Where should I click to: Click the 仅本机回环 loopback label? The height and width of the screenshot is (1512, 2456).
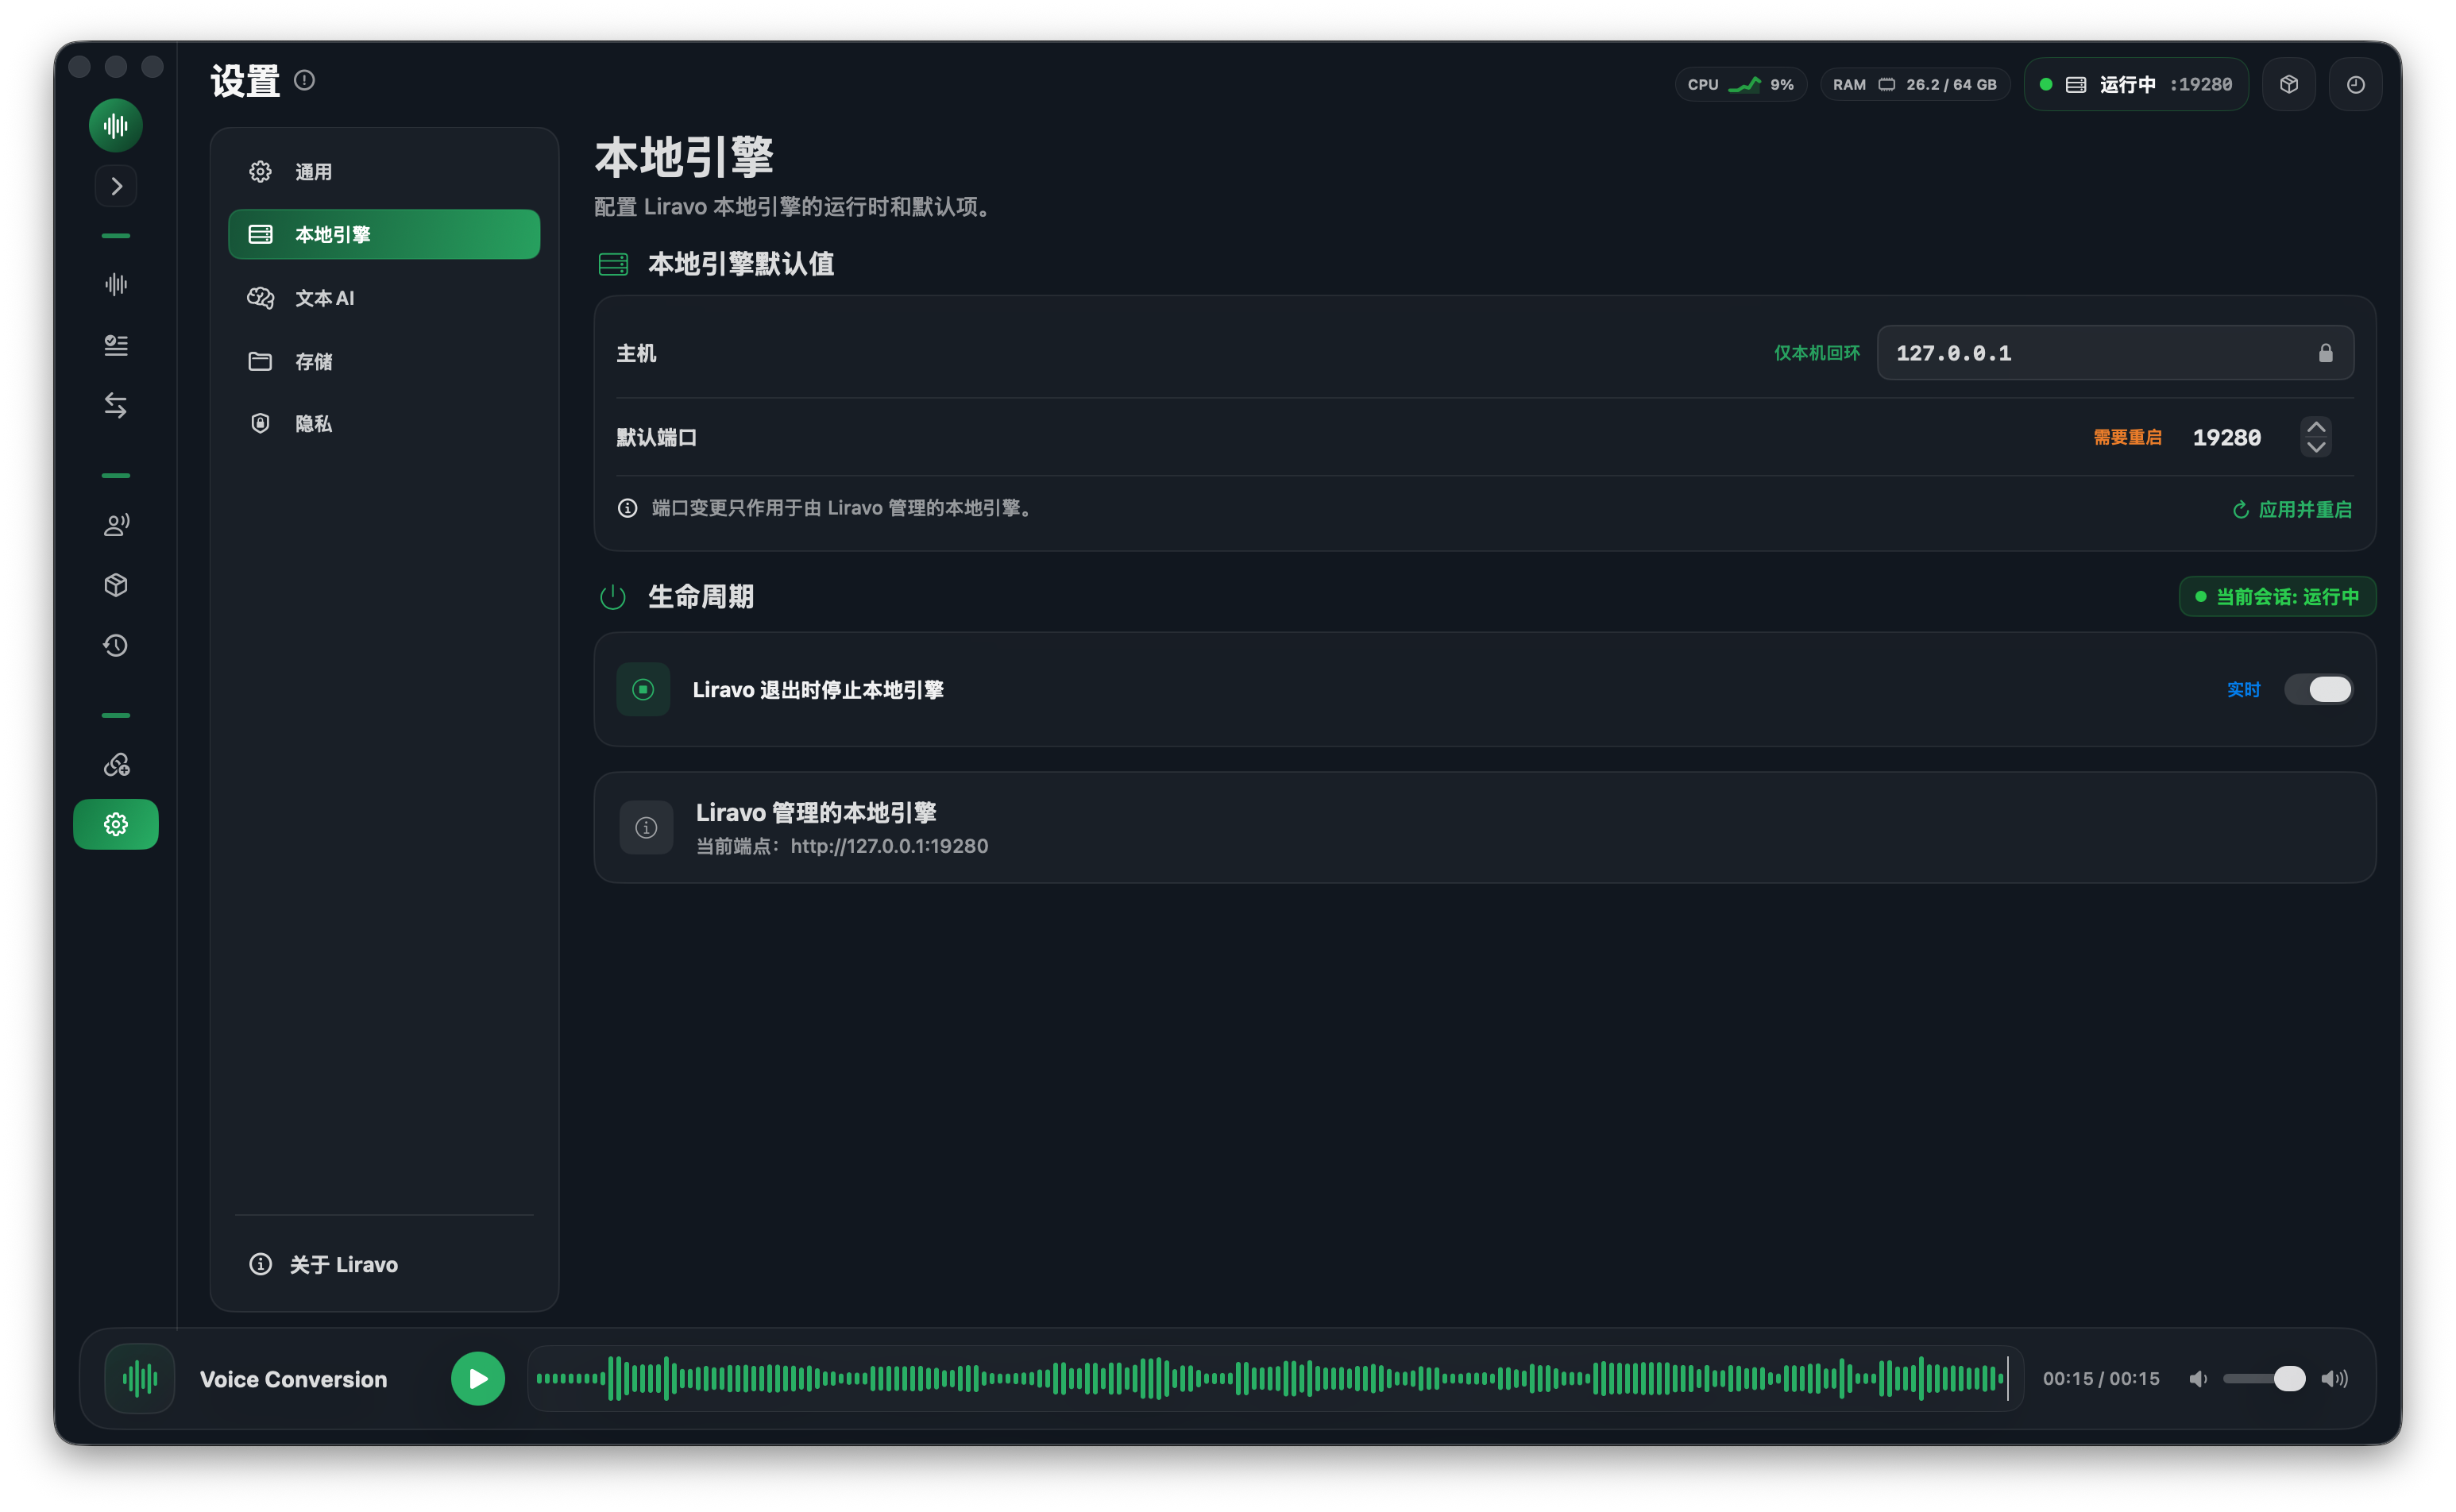(1817, 353)
